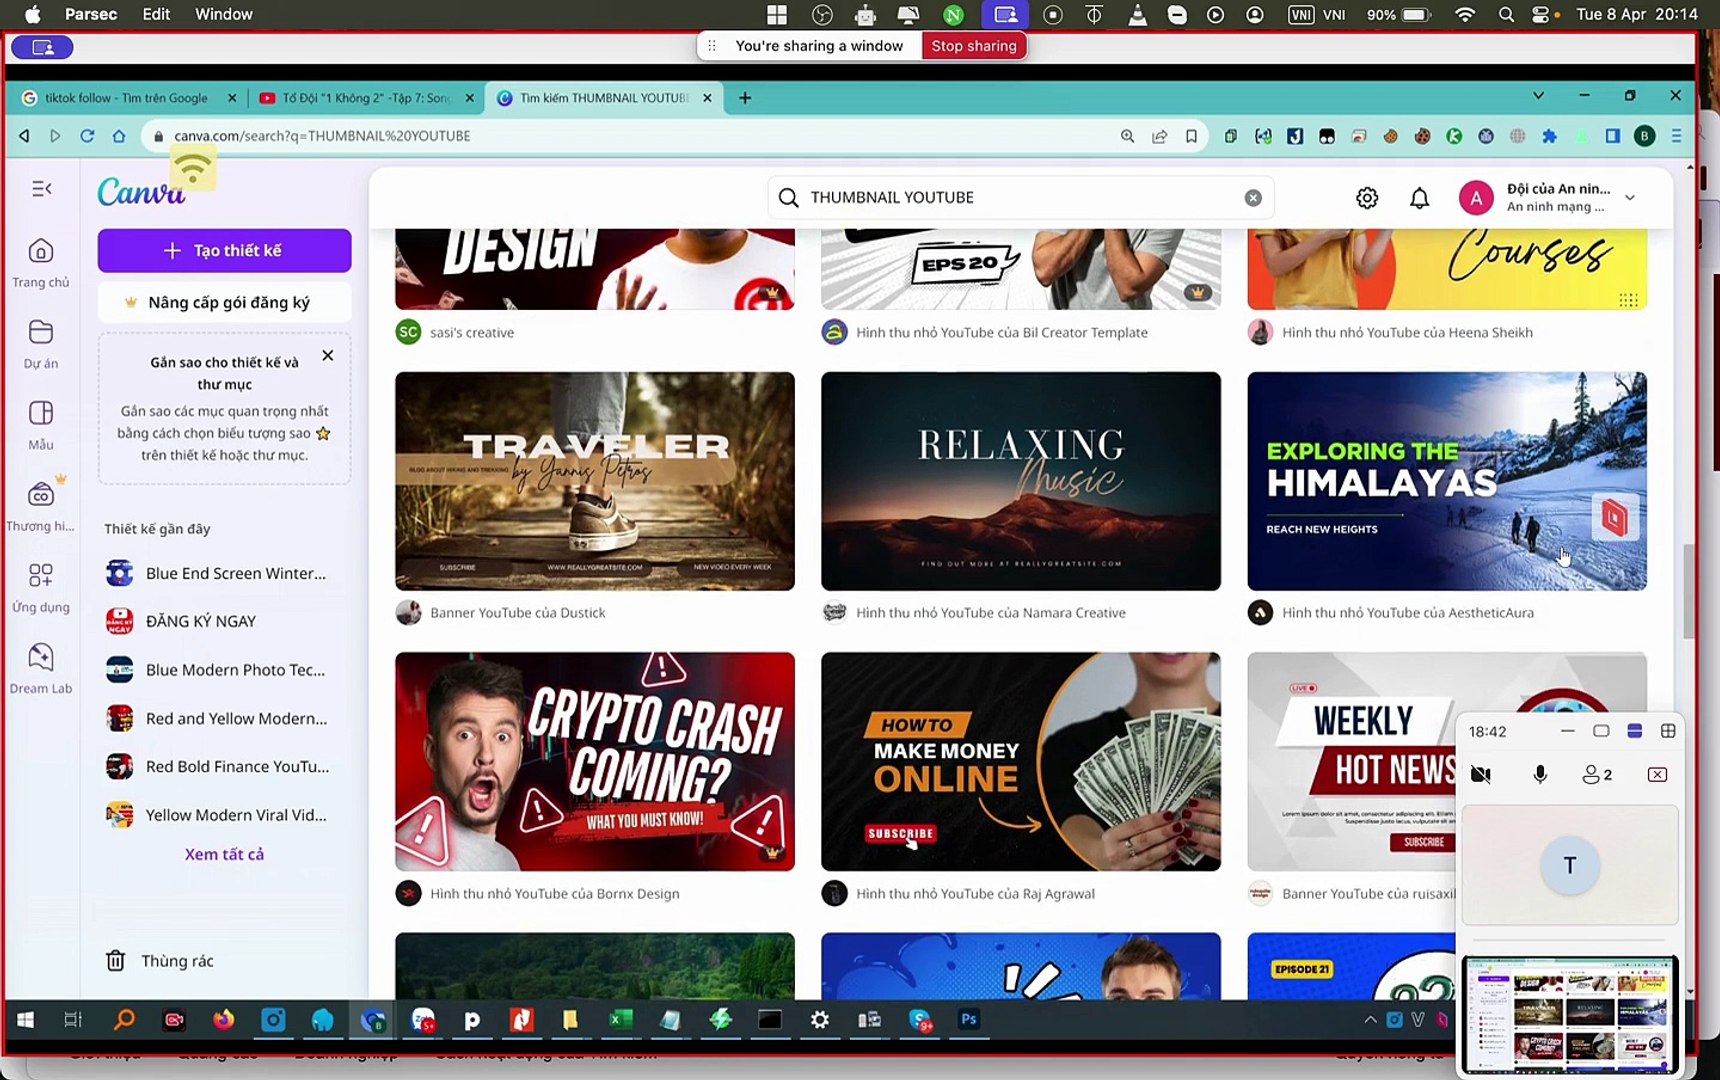Switch to the Tố Đội video tab

365,97
